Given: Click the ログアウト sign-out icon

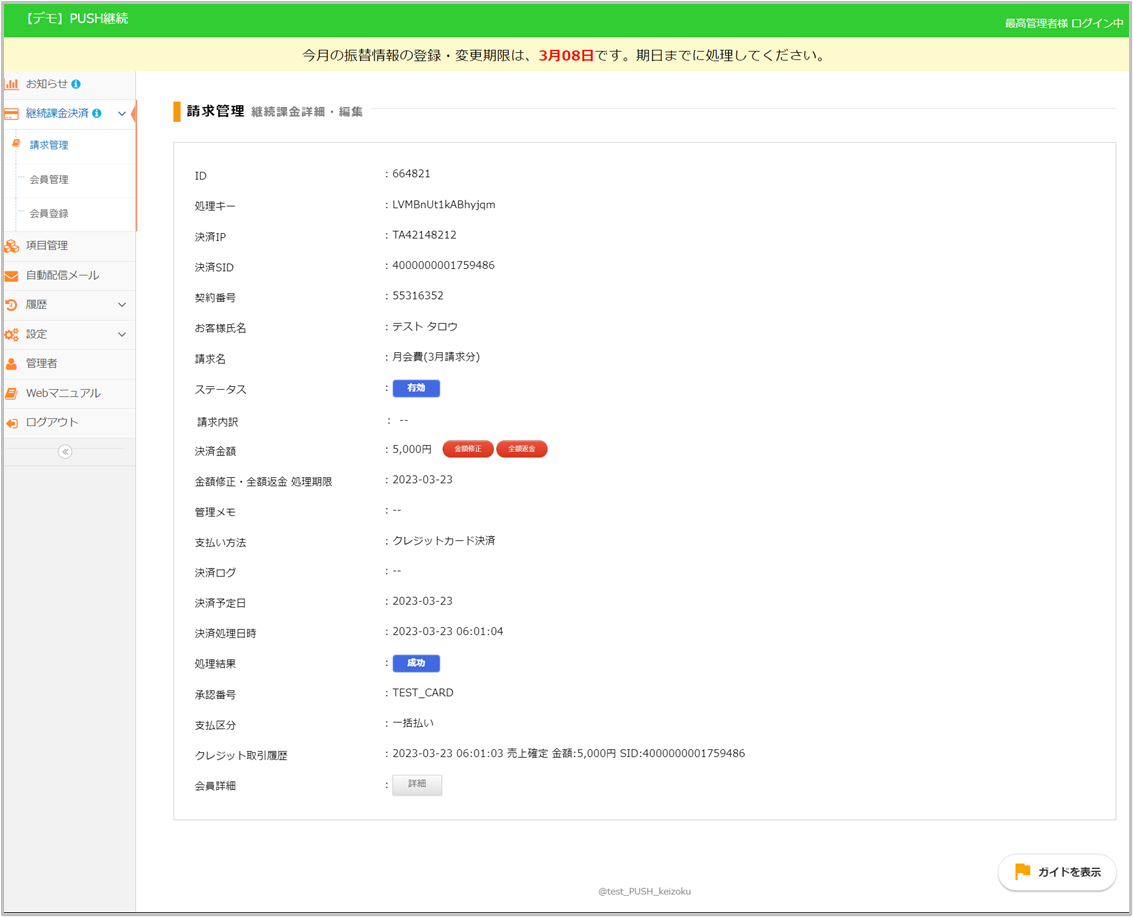Looking at the screenshot, I should point(12,423).
